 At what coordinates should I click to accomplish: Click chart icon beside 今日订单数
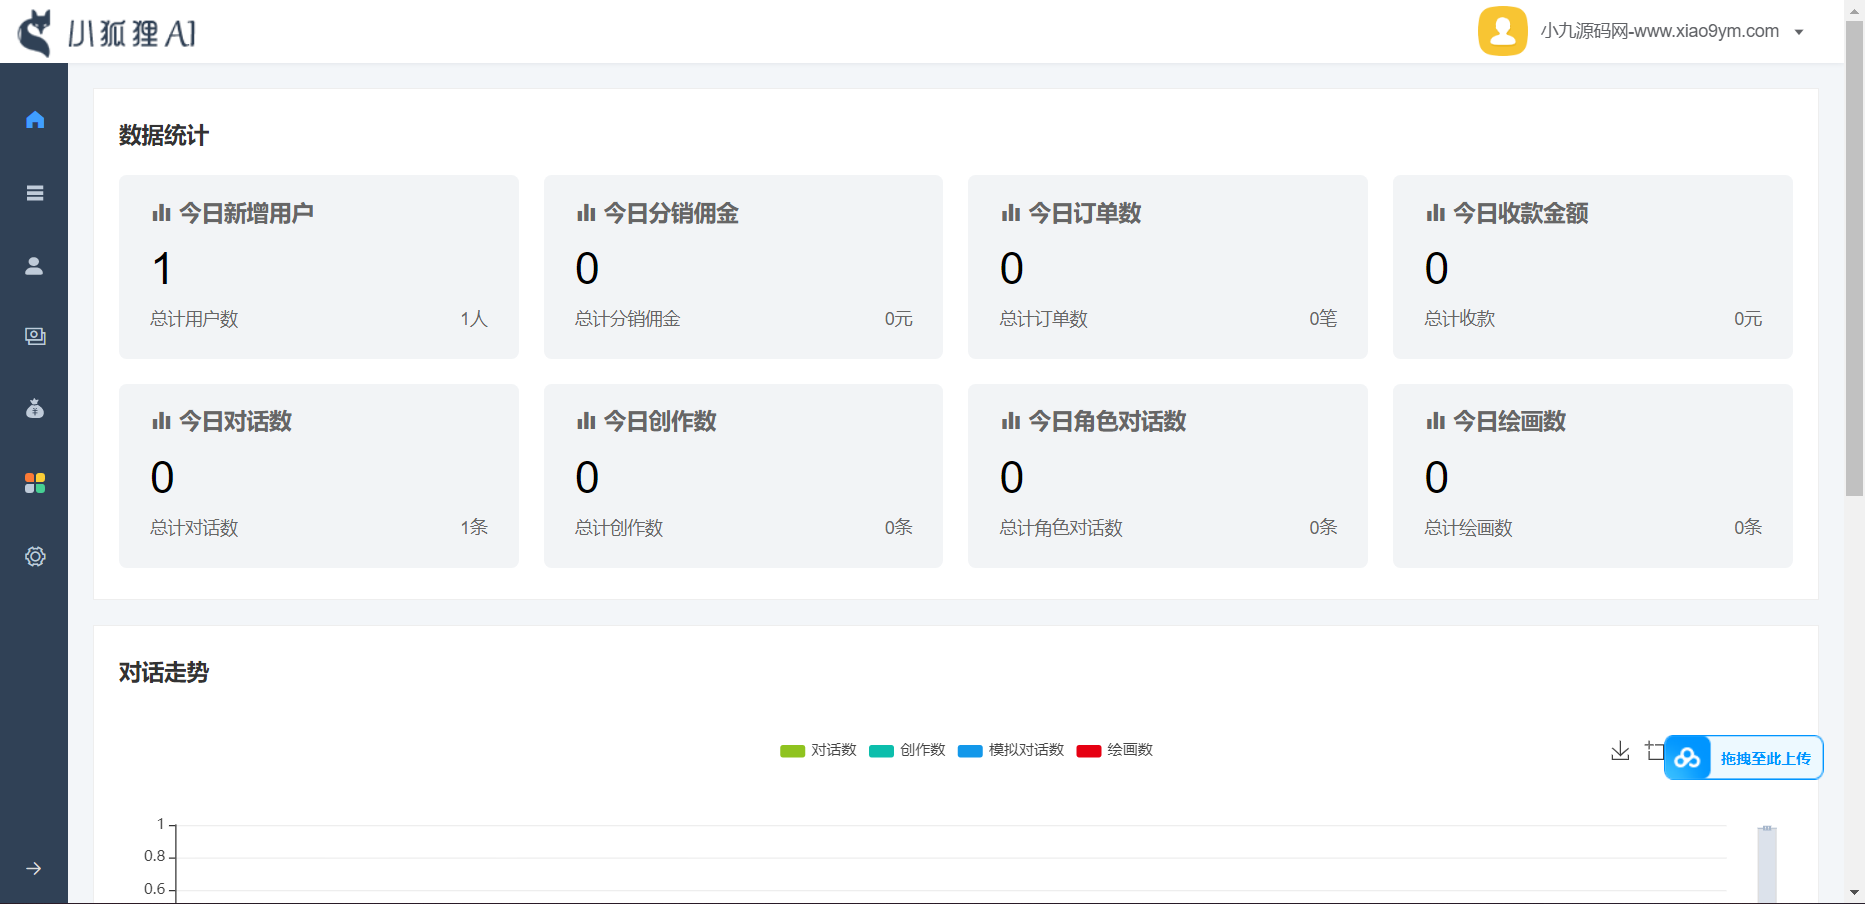coord(1011,213)
